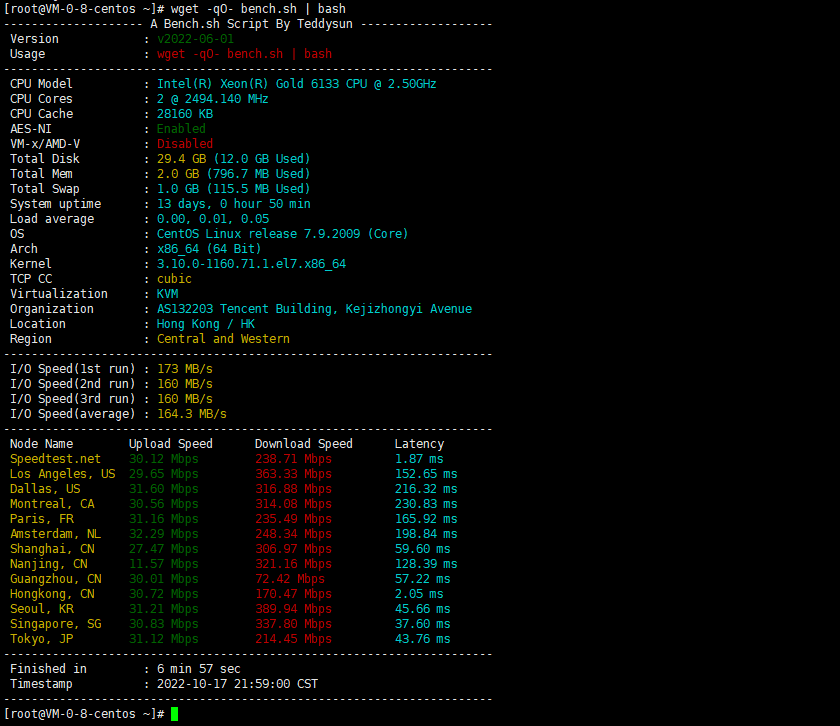The height and width of the screenshot is (726, 840).
Task: Click the VM-x/AMD-V Disabled status
Action: [x=184, y=144]
